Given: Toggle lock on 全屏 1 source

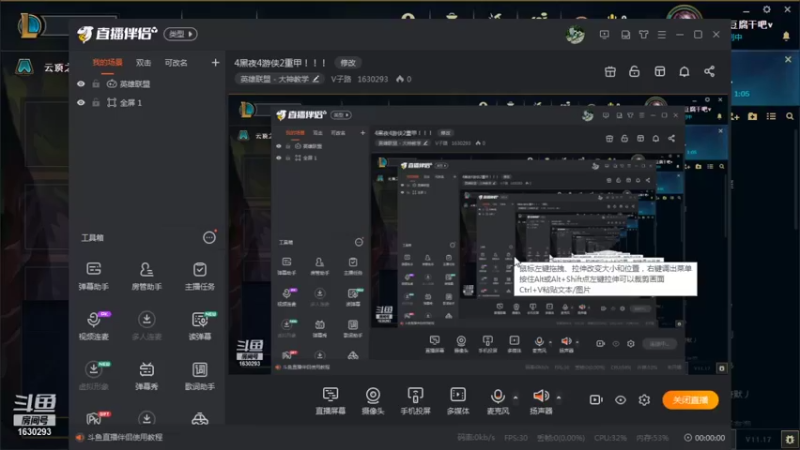Looking at the screenshot, I should [96, 103].
